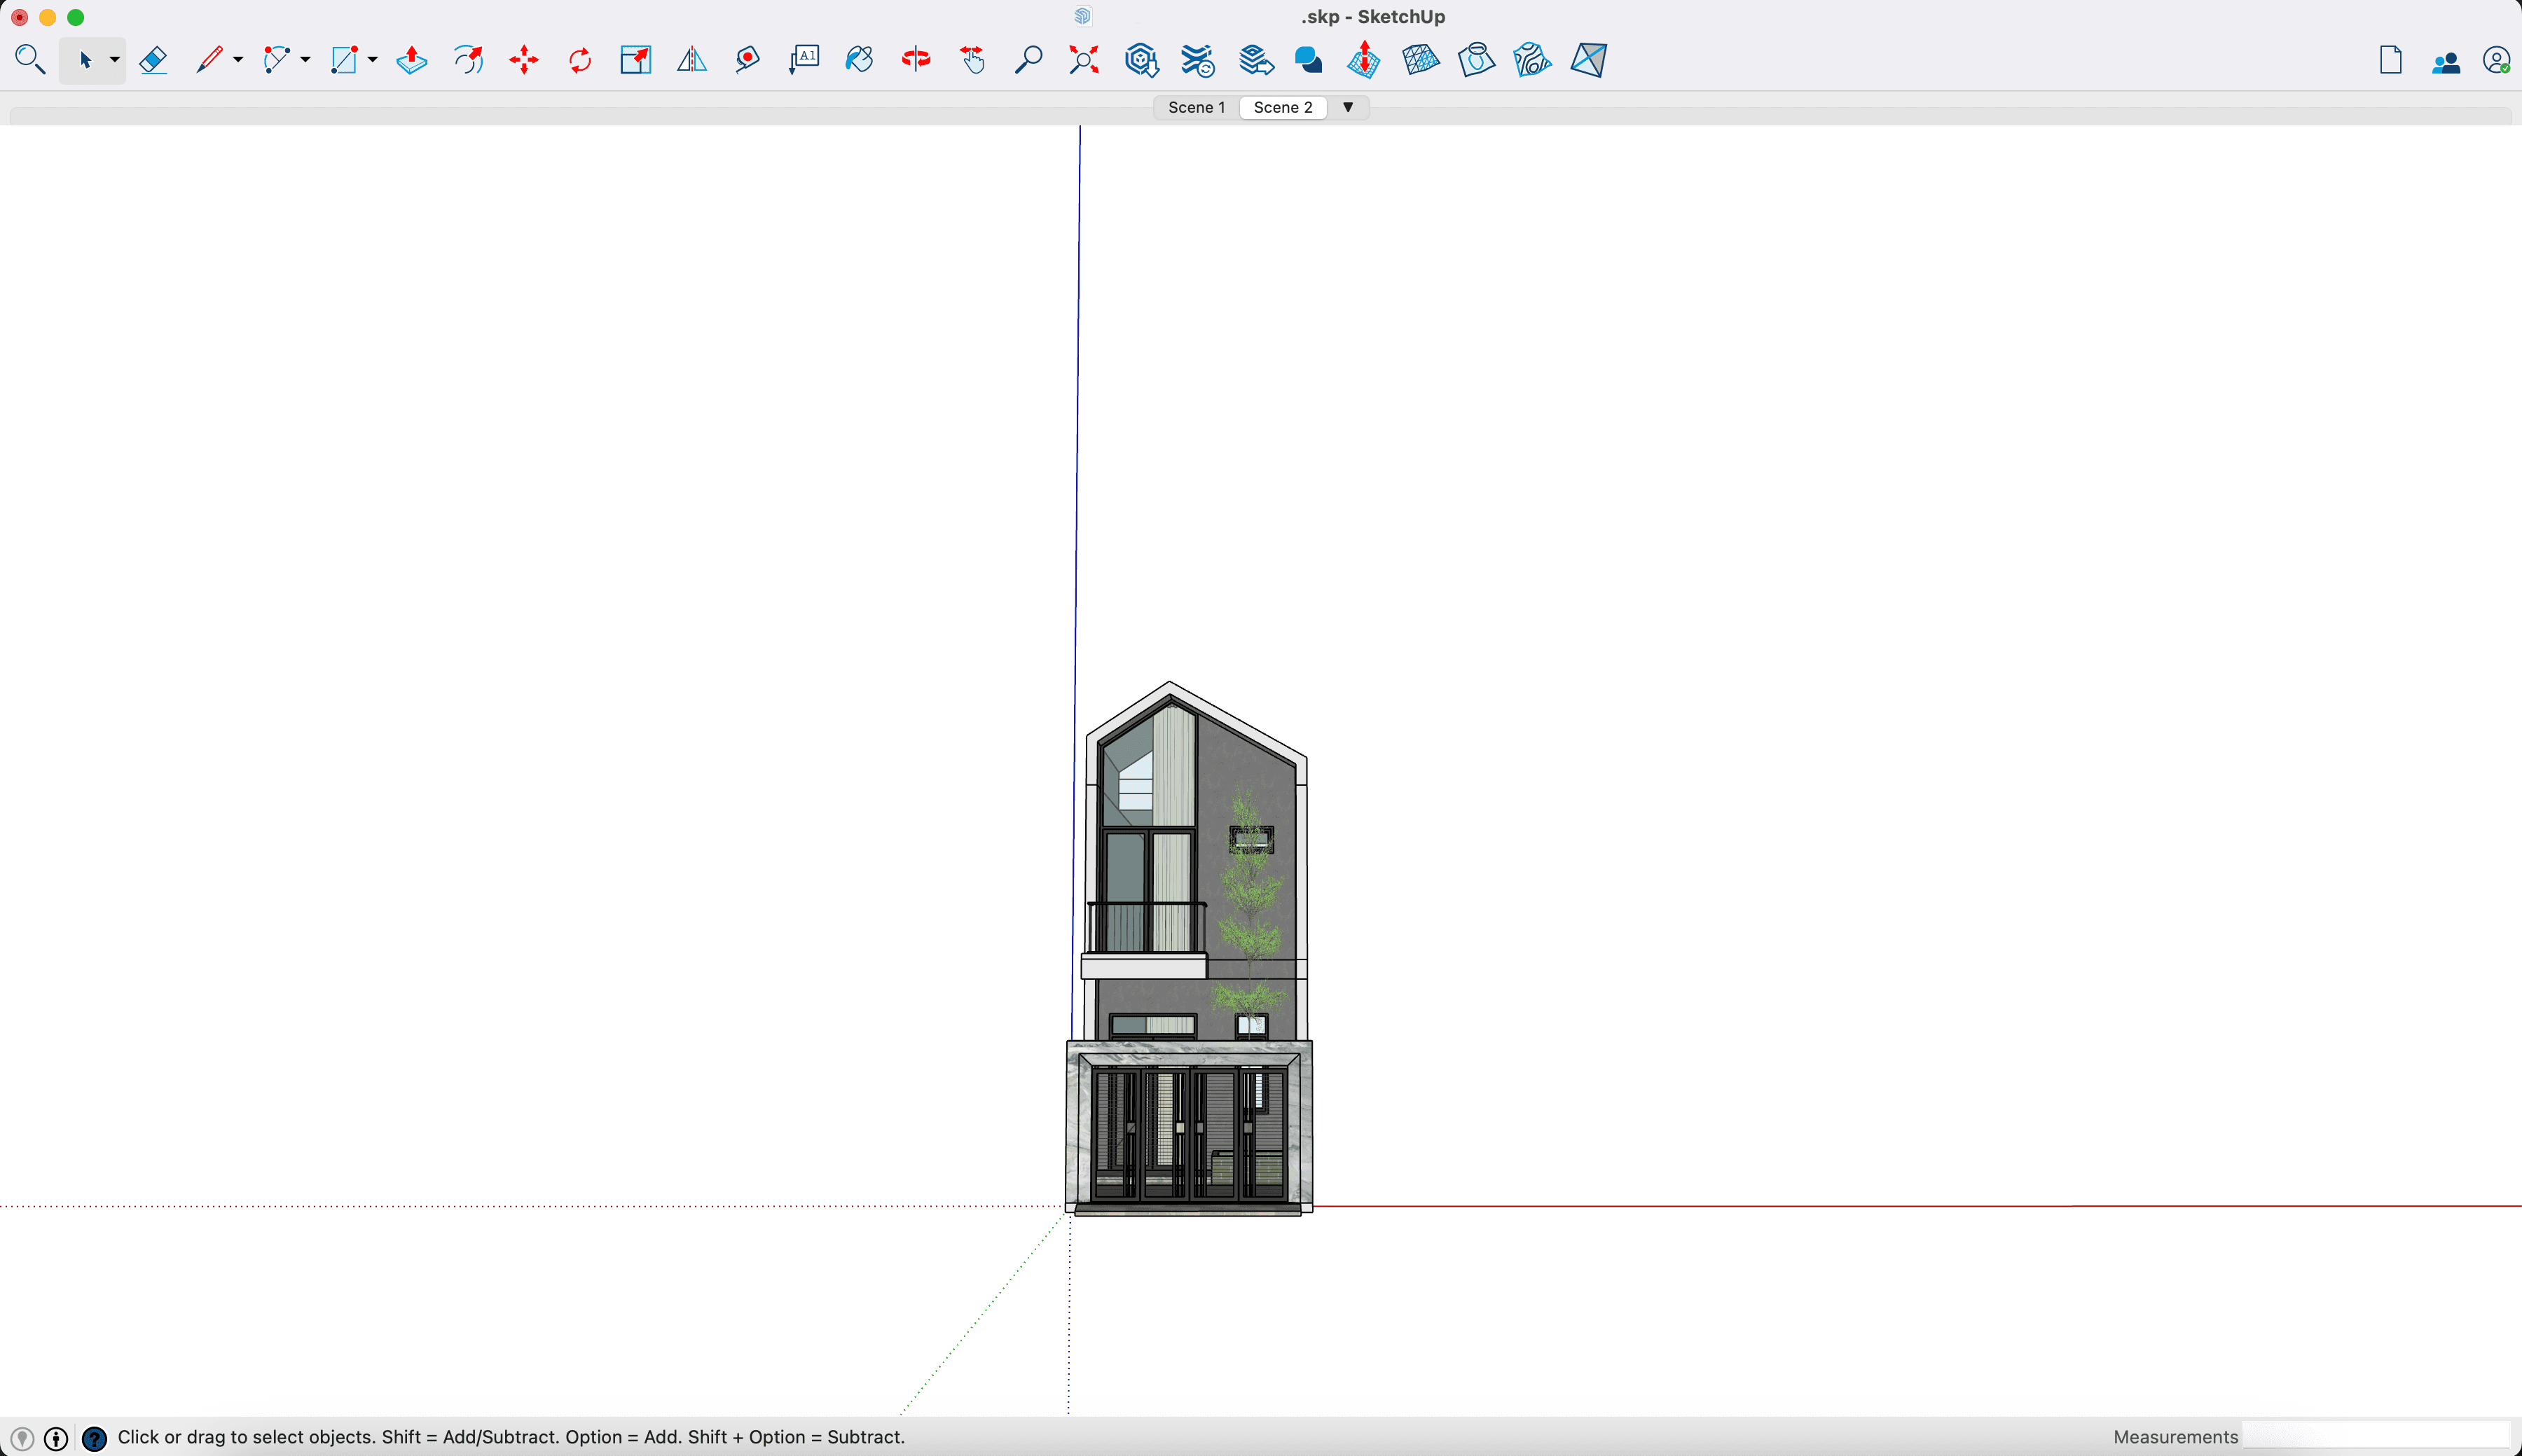Open the 3D Warehouse icon
This screenshot has width=2522, height=1456.
1141,61
